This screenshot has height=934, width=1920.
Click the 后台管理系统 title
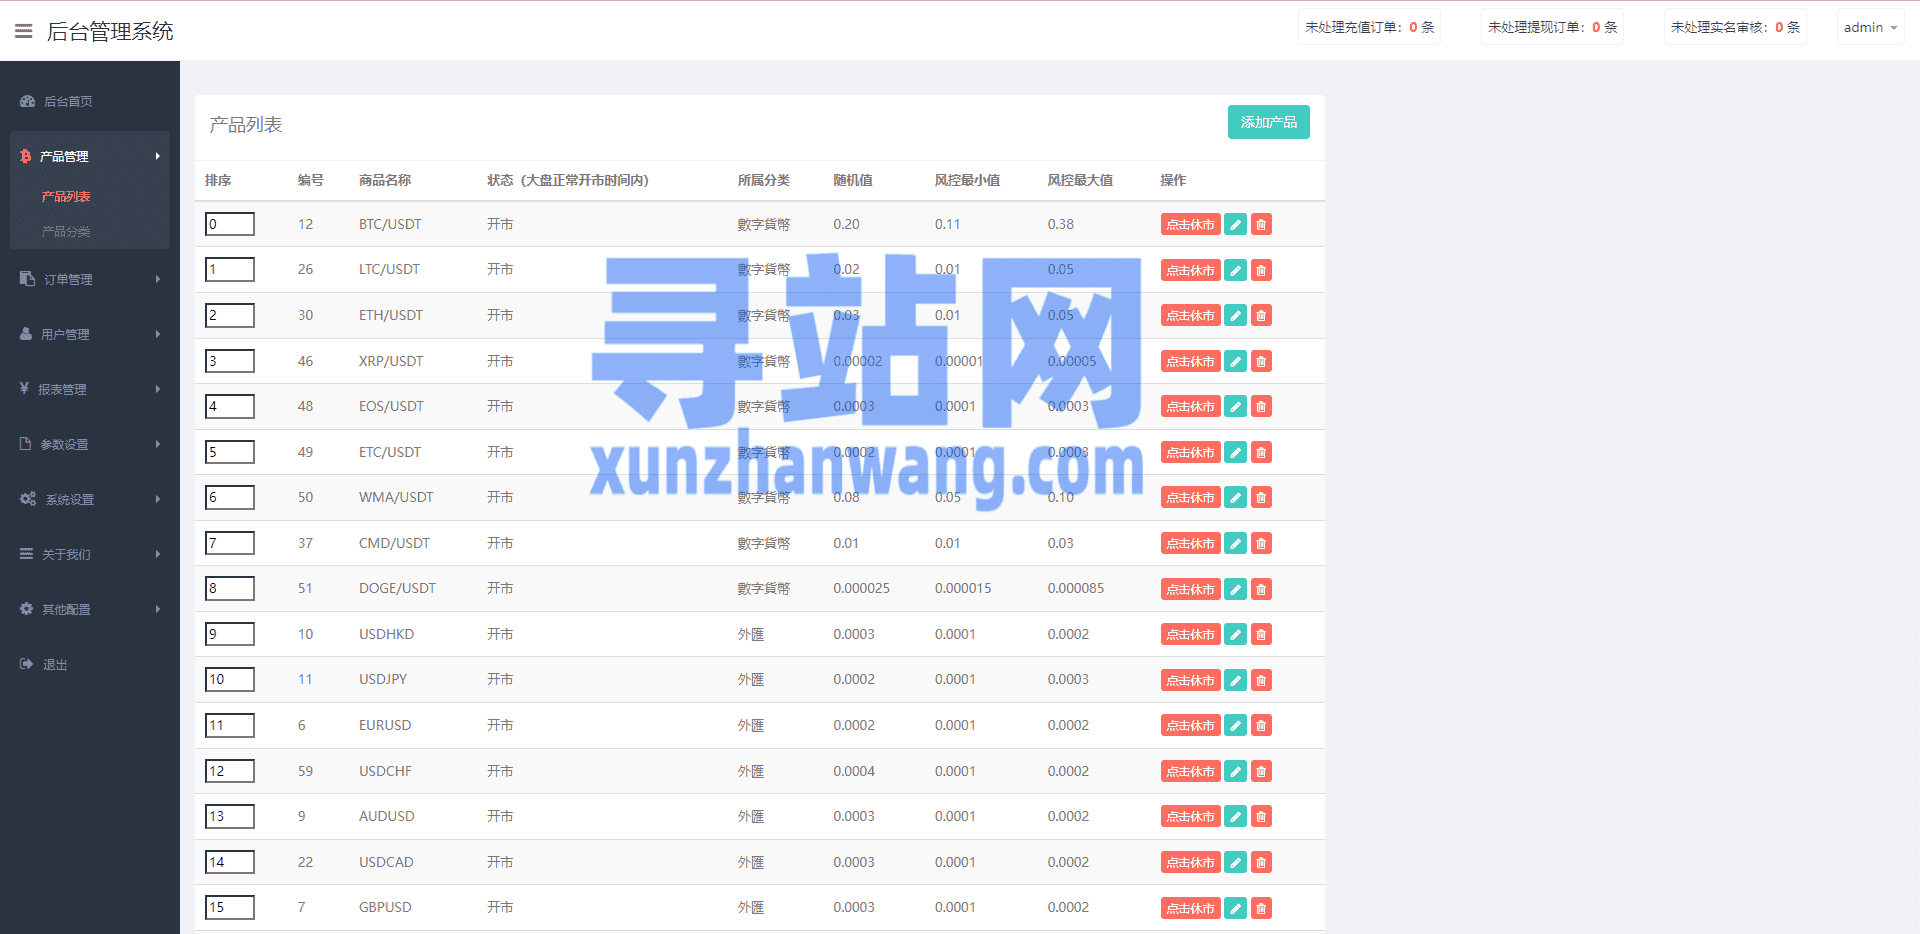(x=110, y=31)
